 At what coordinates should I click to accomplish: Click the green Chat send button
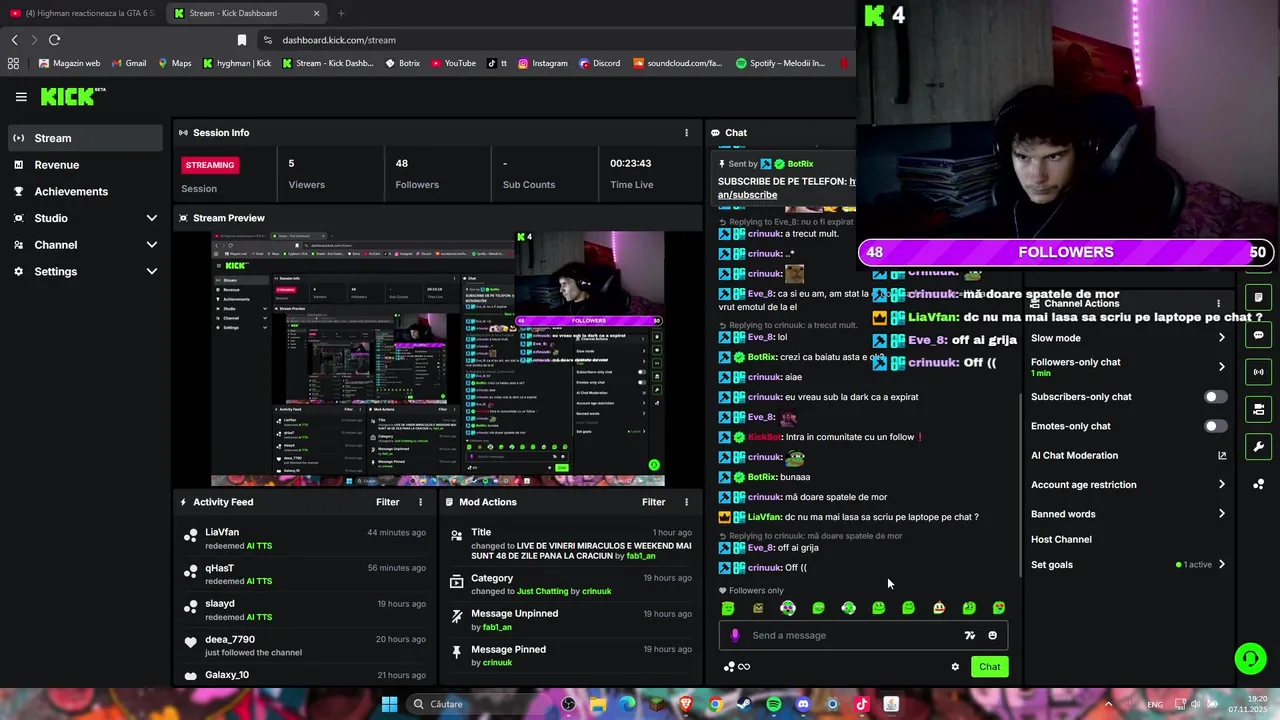pos(989,667)
